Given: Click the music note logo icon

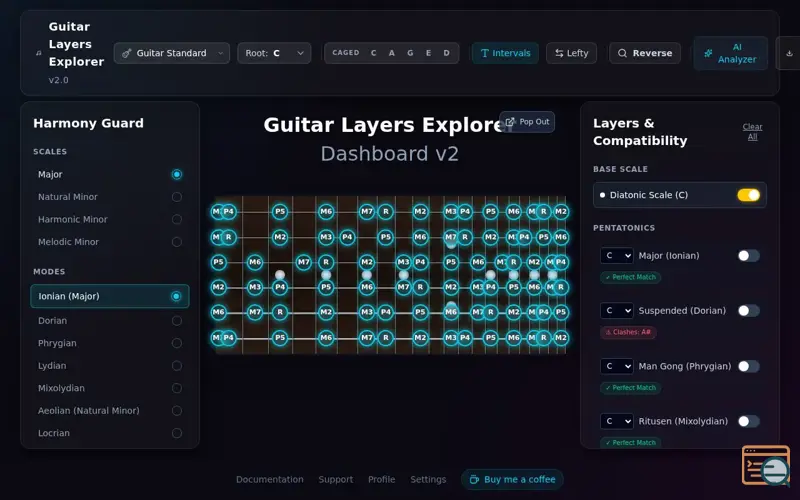Looking at the screenshot, I should point(38,53).
